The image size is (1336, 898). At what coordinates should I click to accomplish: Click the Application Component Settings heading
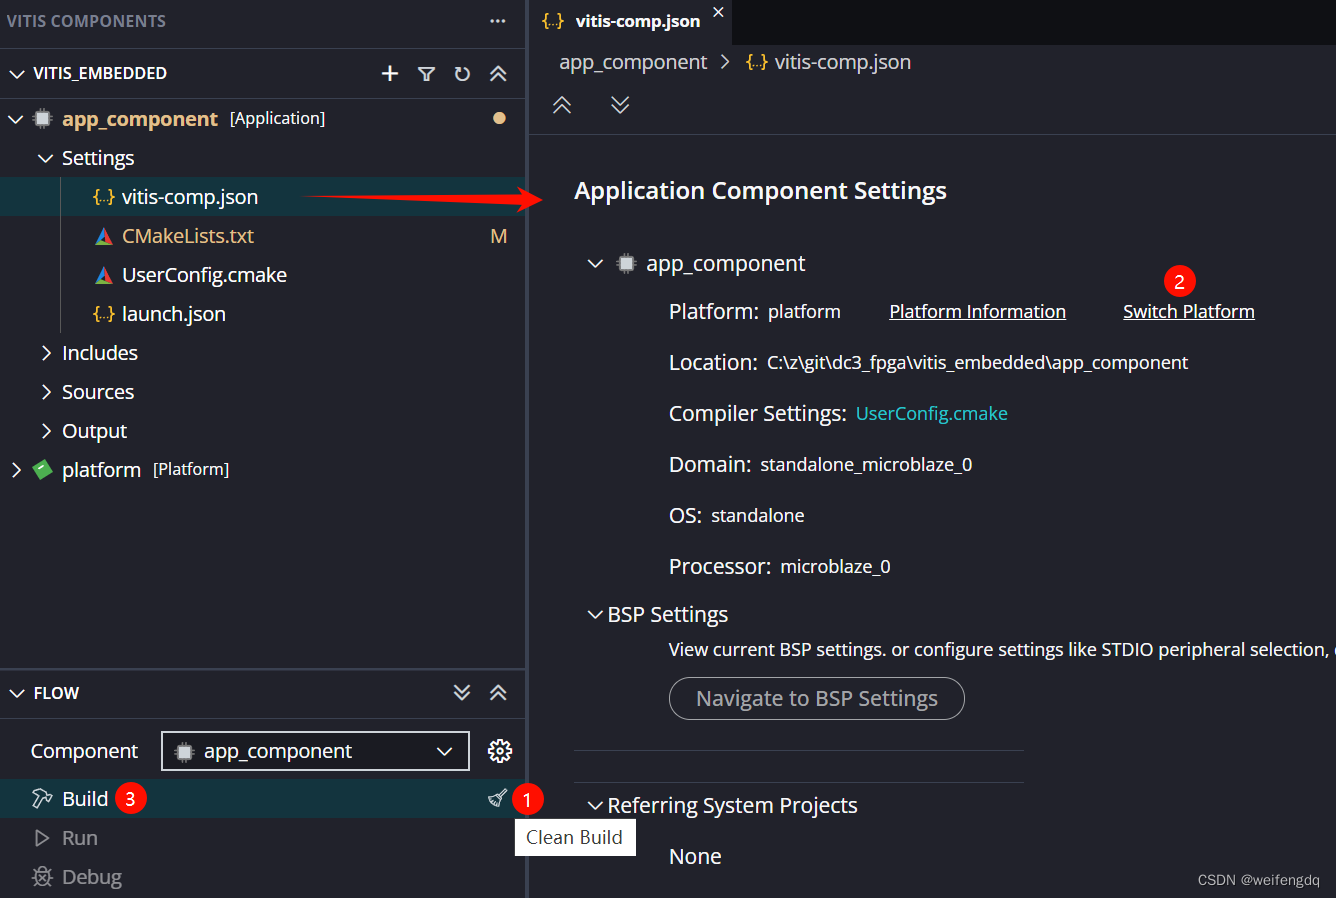pos(760,191)
